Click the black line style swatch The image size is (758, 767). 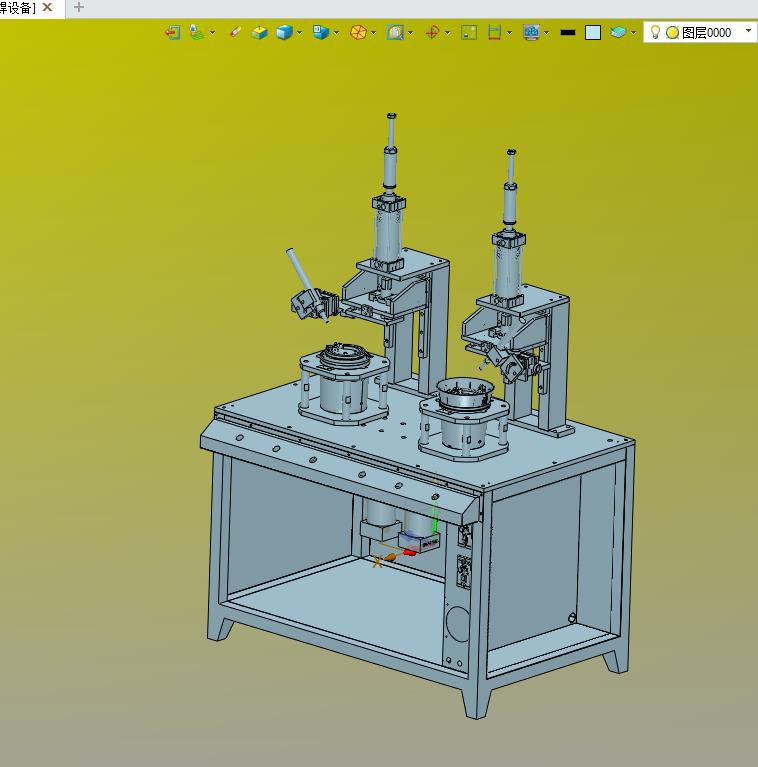568,33
